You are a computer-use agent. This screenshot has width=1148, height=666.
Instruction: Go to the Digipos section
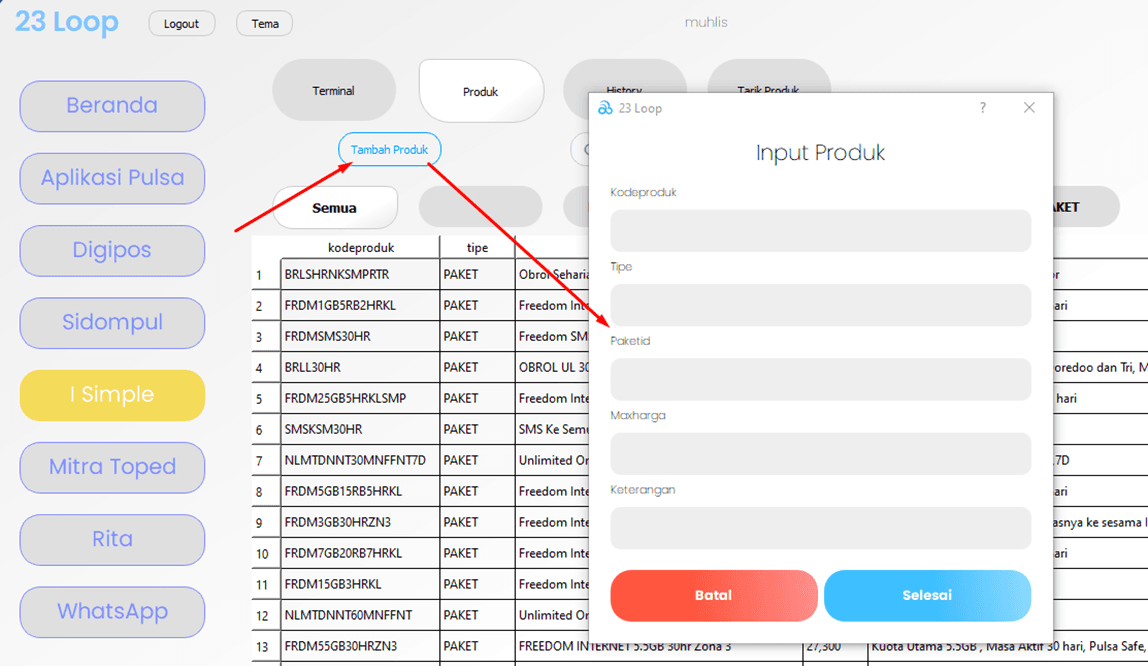(x=112, y=250)
